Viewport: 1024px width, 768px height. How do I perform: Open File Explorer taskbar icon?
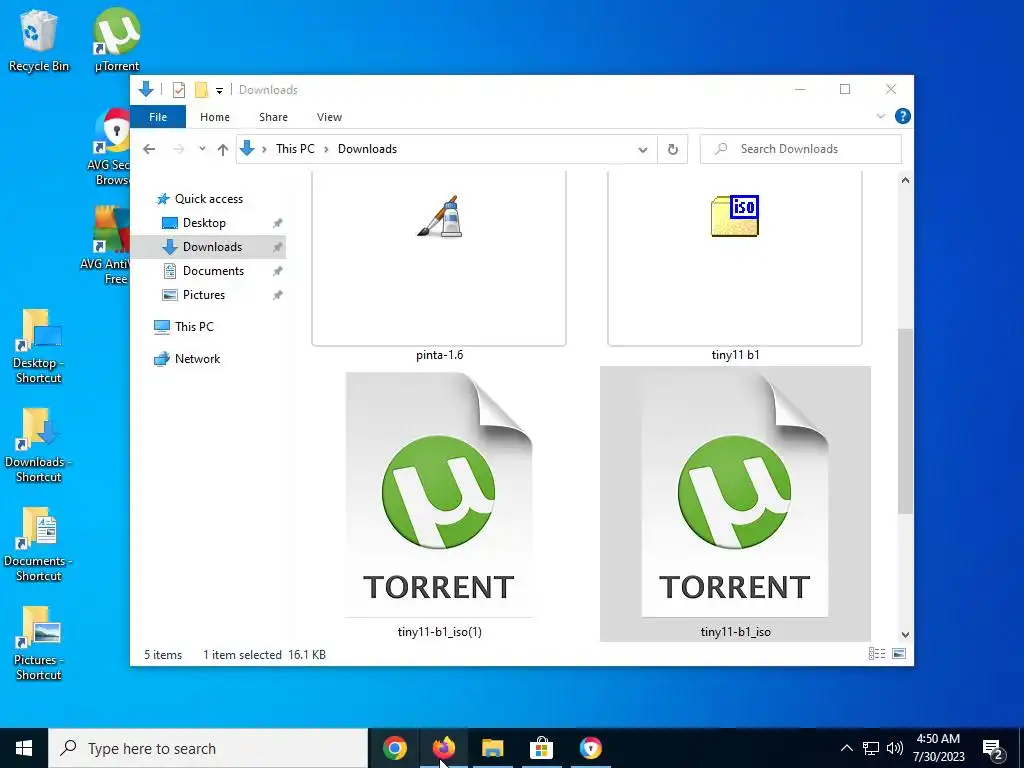pos(492,748)
